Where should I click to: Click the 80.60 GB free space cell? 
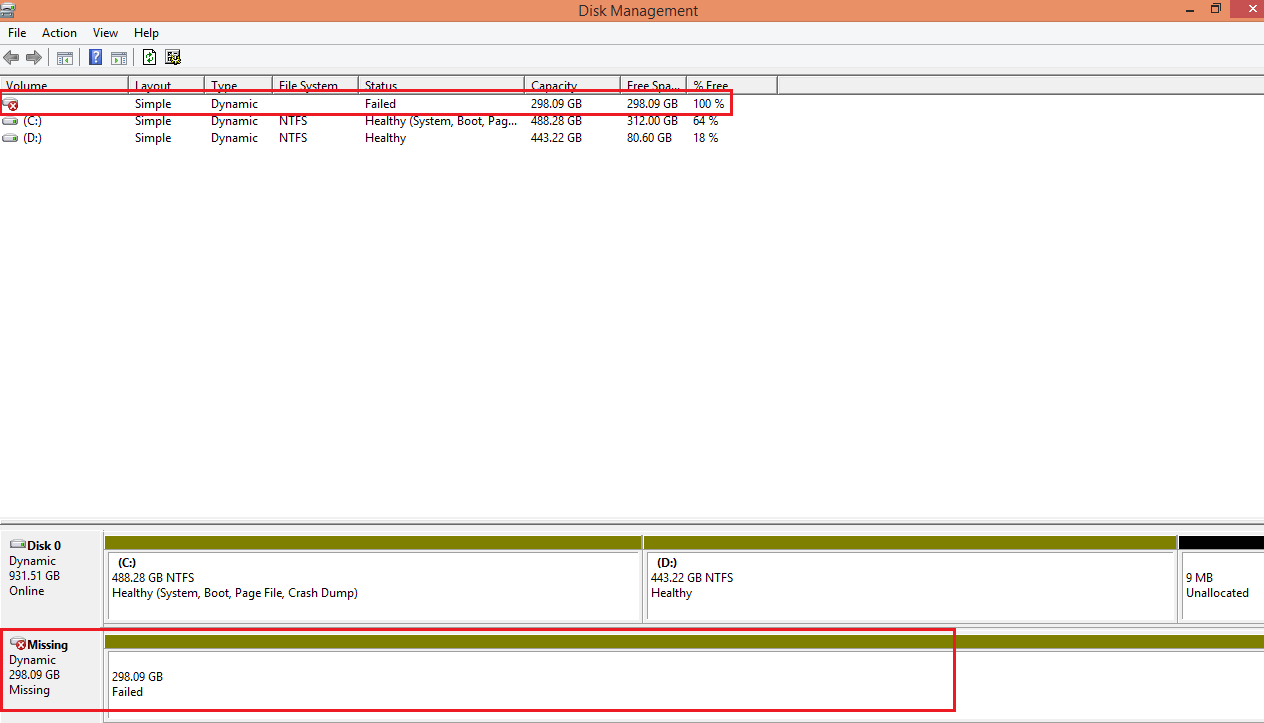(649, 138)
